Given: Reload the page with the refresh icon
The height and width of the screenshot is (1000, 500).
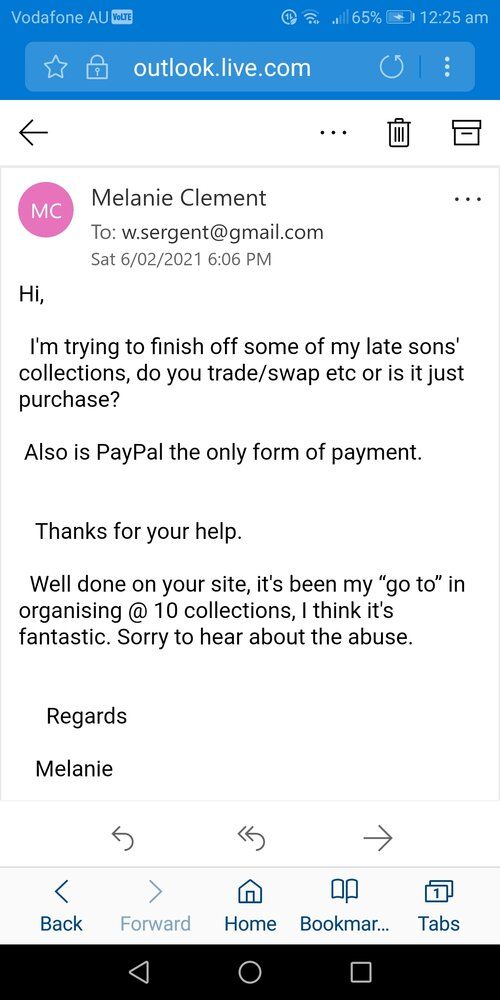Looking at the screenshot, I should pos(392,68).
